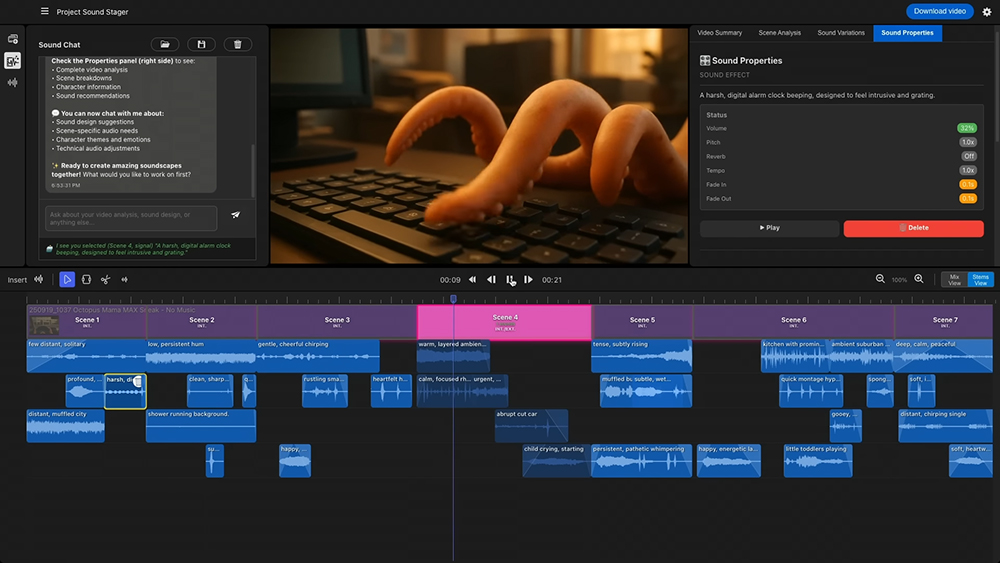
Task: Zoom out the timeline with magnifier minus
Action: pos(880,279)
